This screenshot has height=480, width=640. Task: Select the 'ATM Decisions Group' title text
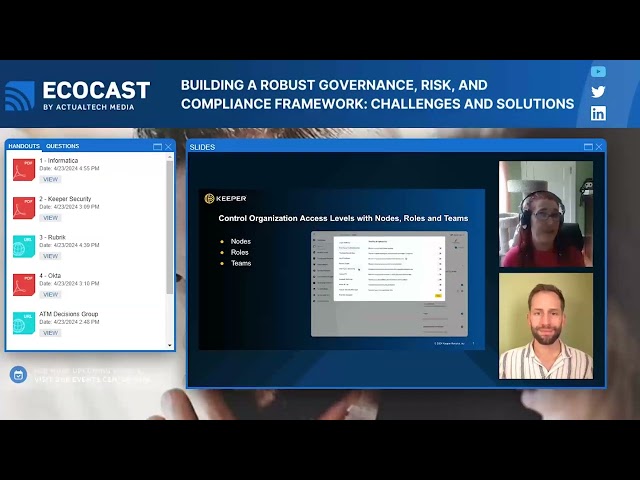click(x=69, y=314)
